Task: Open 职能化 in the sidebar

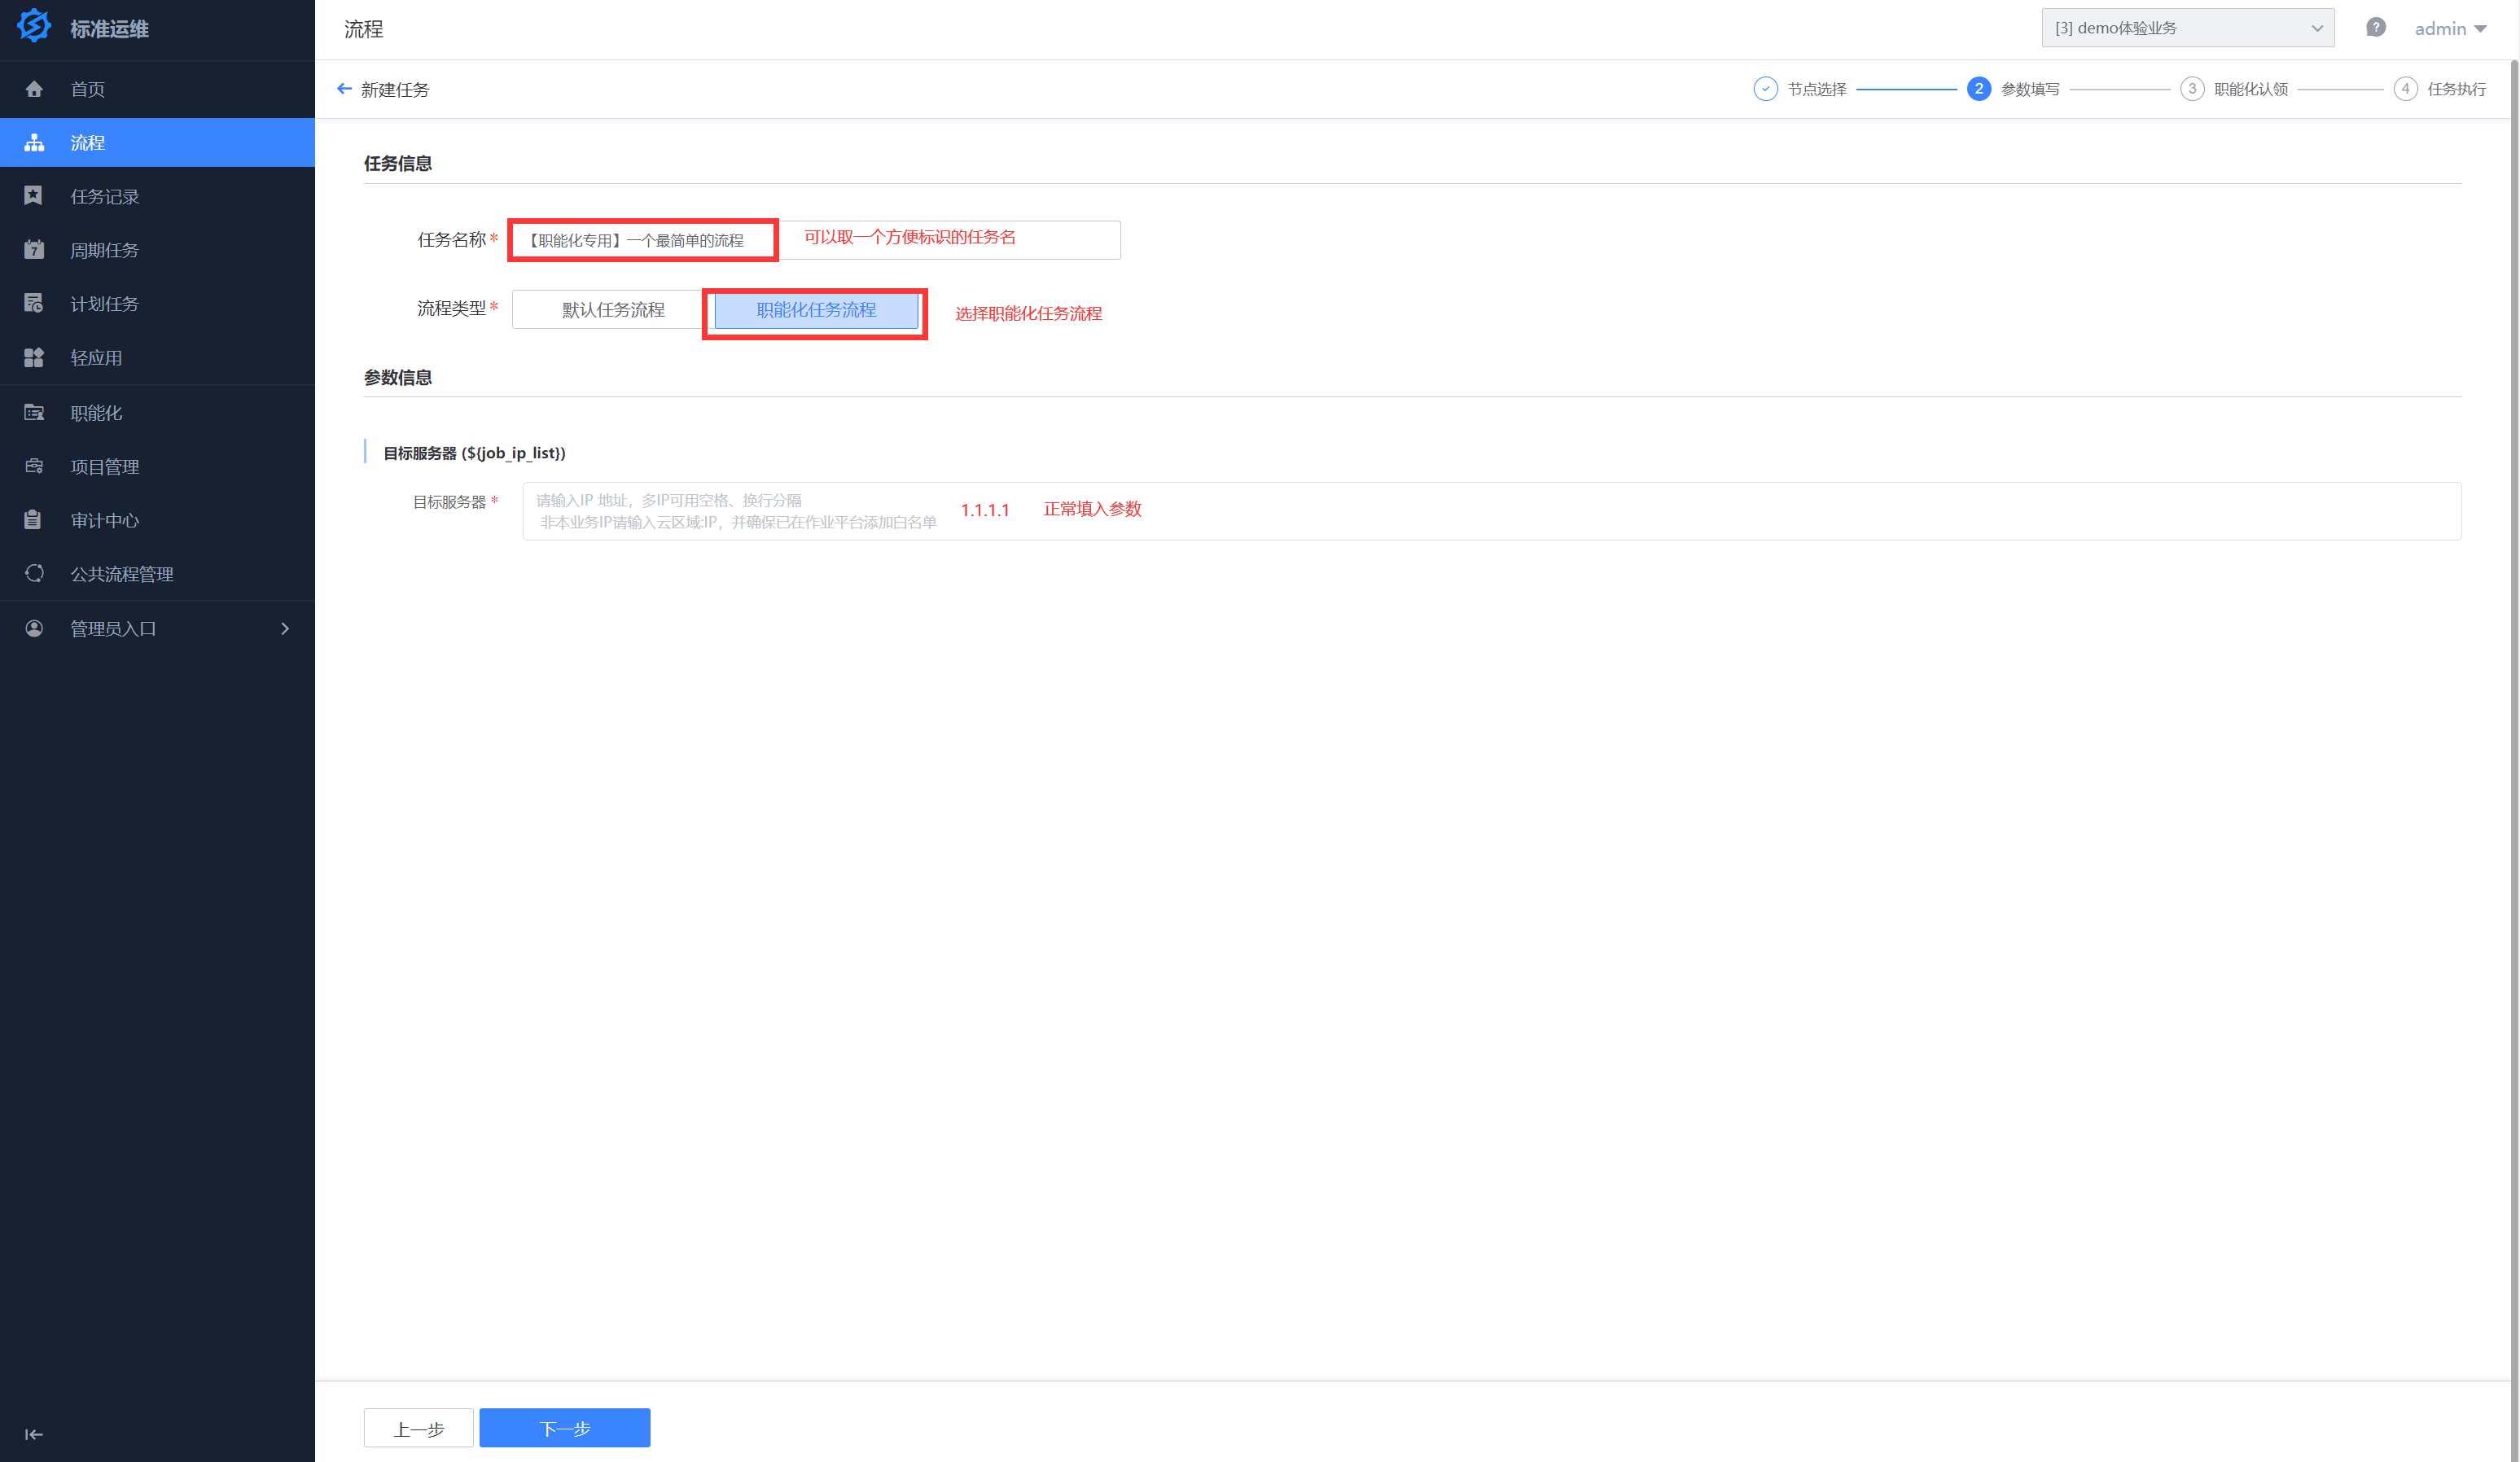Action: click(96, 413)
